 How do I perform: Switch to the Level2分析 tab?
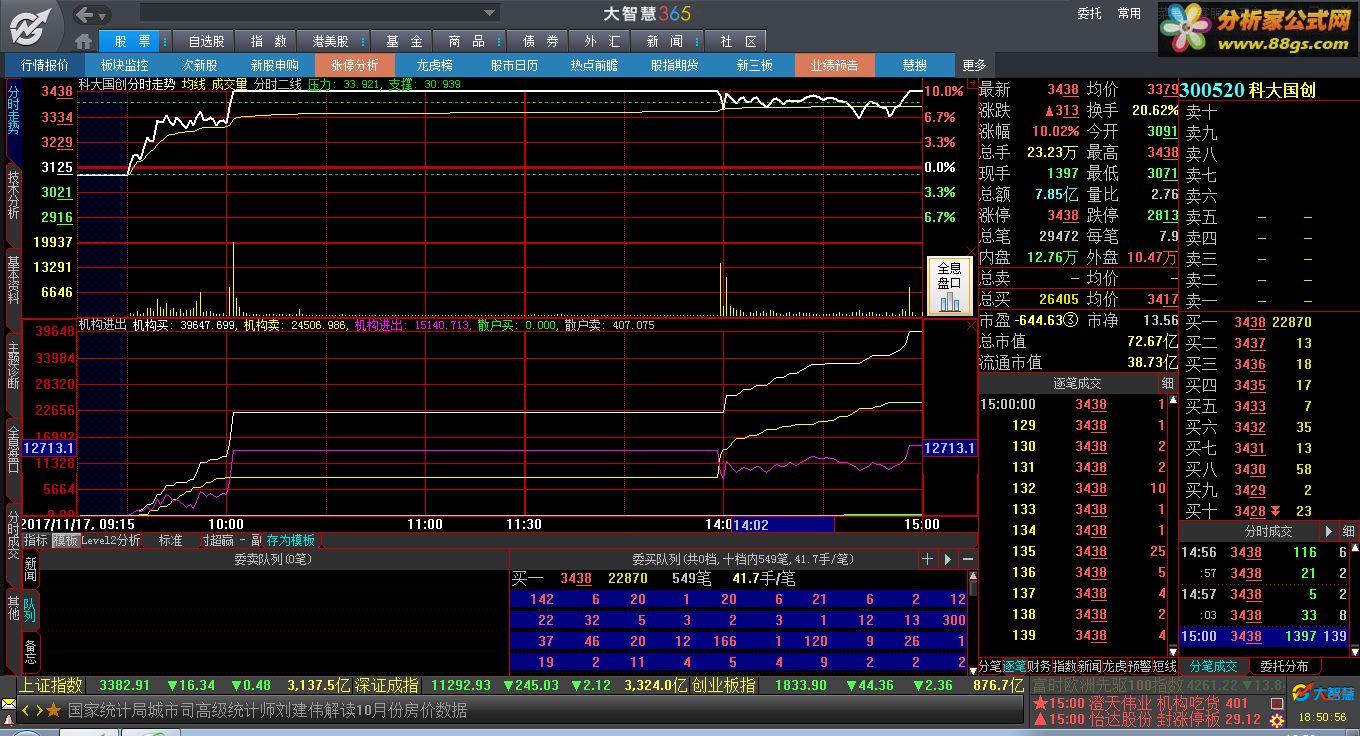click(110, 540)
